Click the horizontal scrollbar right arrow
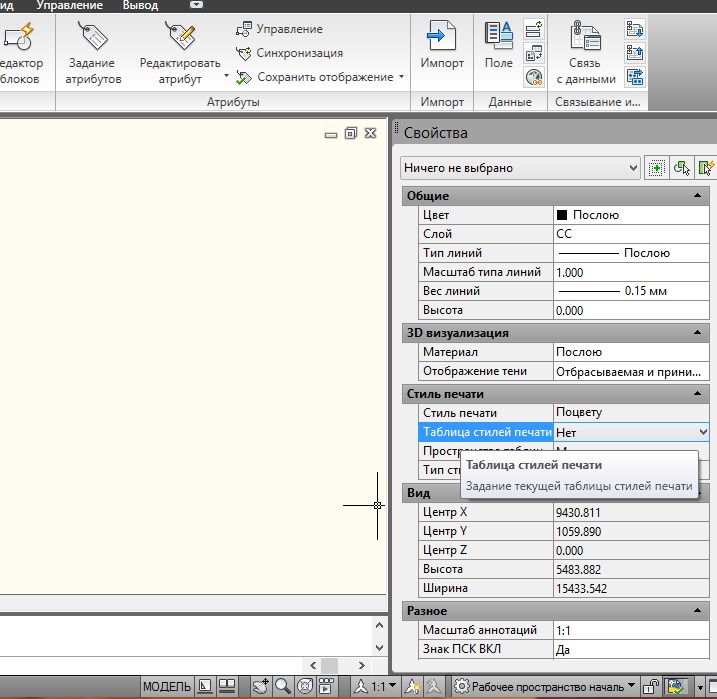 click(x=362, y=665)
